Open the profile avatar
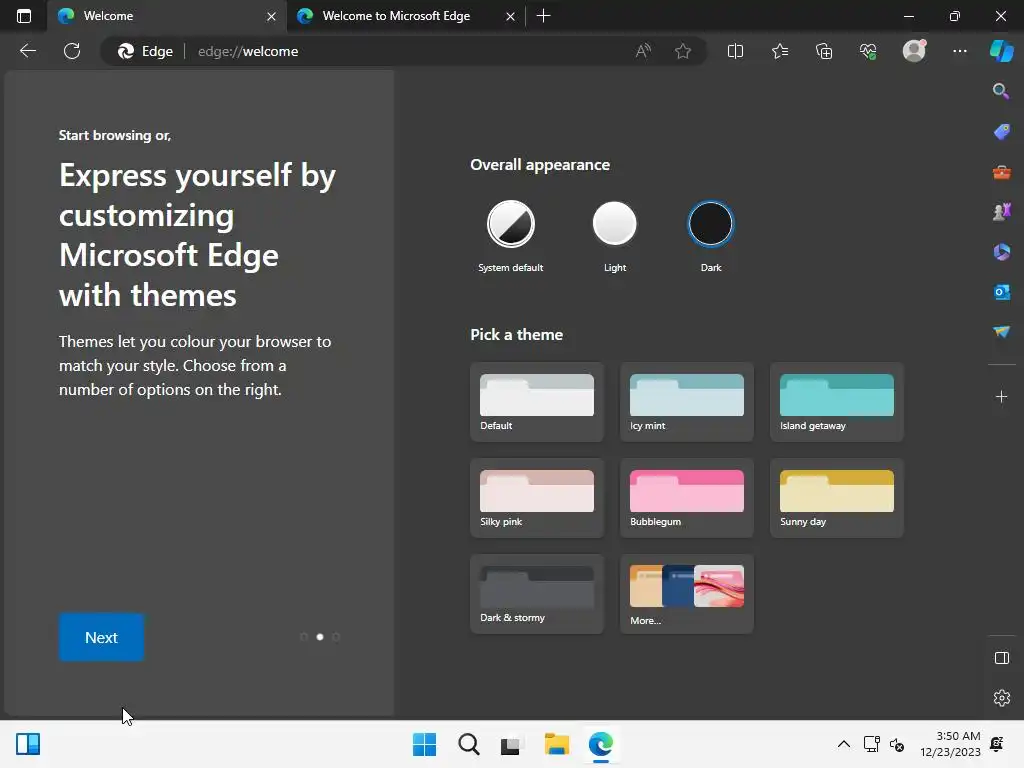Screen dimensions: 1024x768 point(914,50)
